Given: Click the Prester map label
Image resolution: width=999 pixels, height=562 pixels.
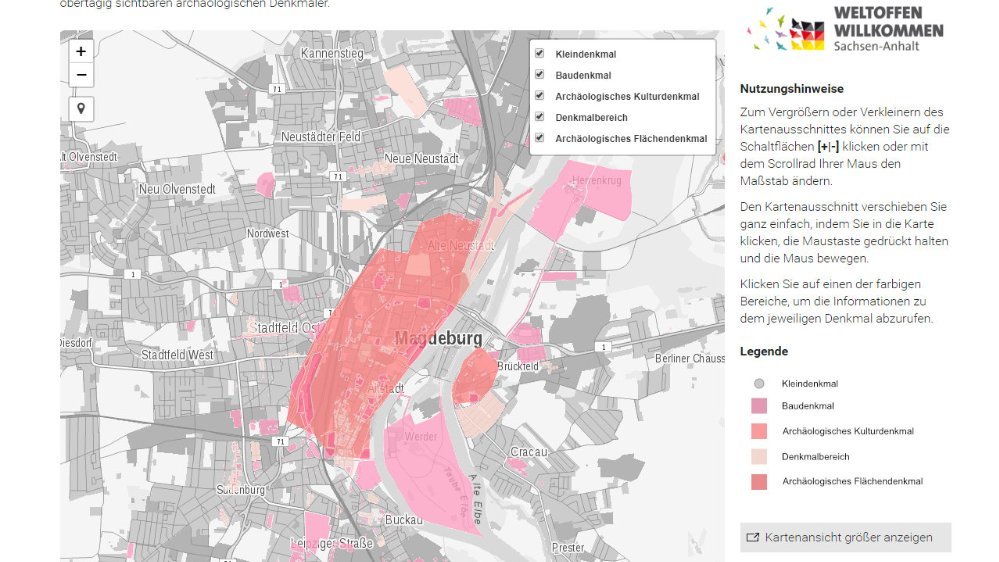Looking at the screenshot, I should coord(568,548).
